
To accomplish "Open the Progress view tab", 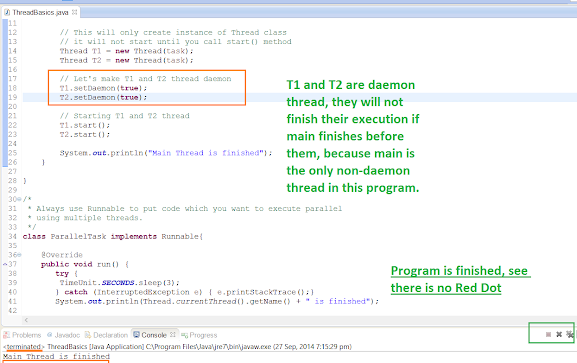I will 199,335.
